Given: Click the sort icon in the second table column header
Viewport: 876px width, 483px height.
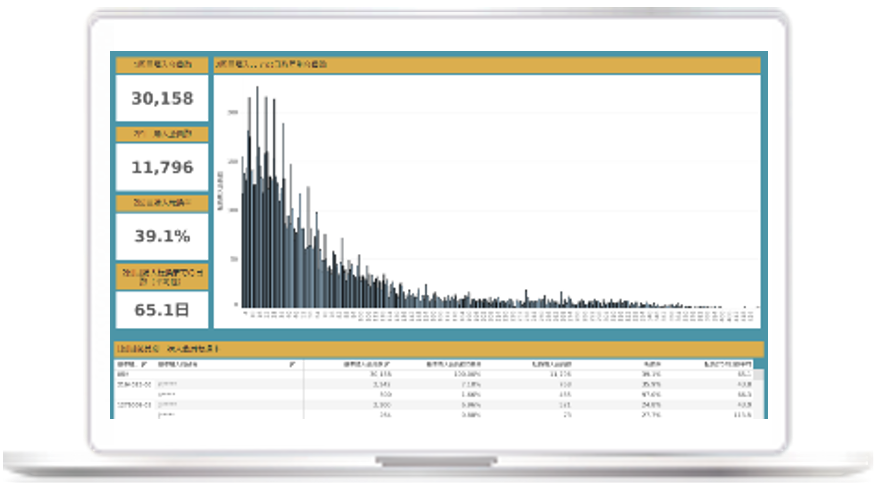Looking at the screenshot, I should coord(291,366).
